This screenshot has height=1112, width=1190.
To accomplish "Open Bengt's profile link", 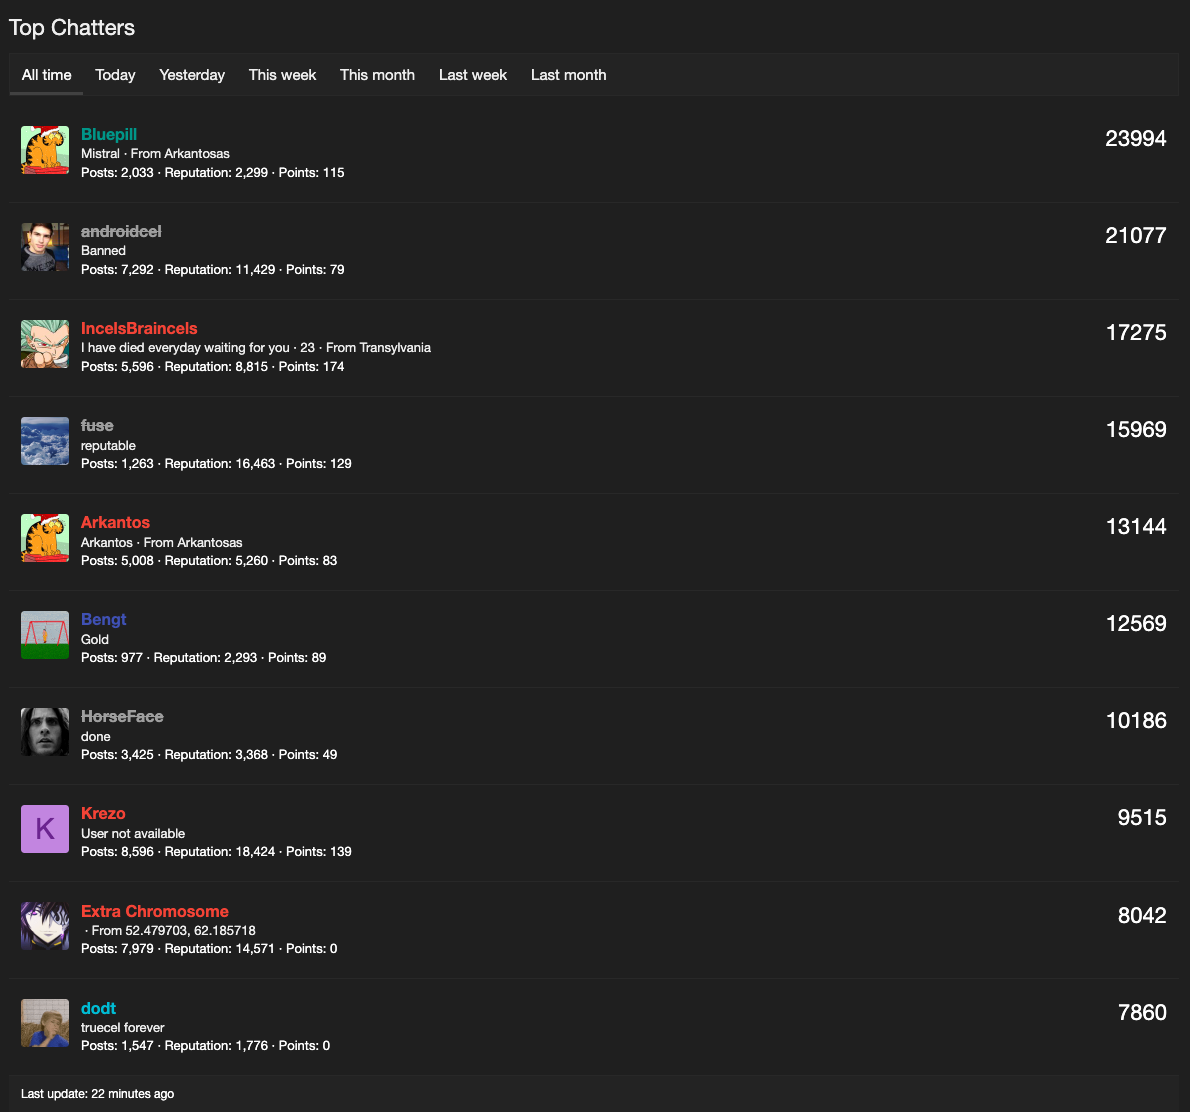I will 103,619.
